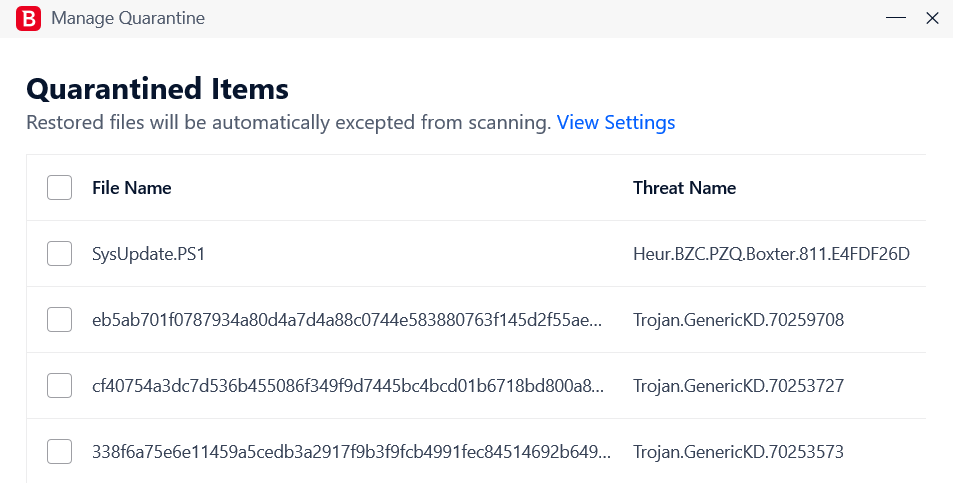Choose the Trojan.GenericKD.70253573 threat entry

click(738, 451)
